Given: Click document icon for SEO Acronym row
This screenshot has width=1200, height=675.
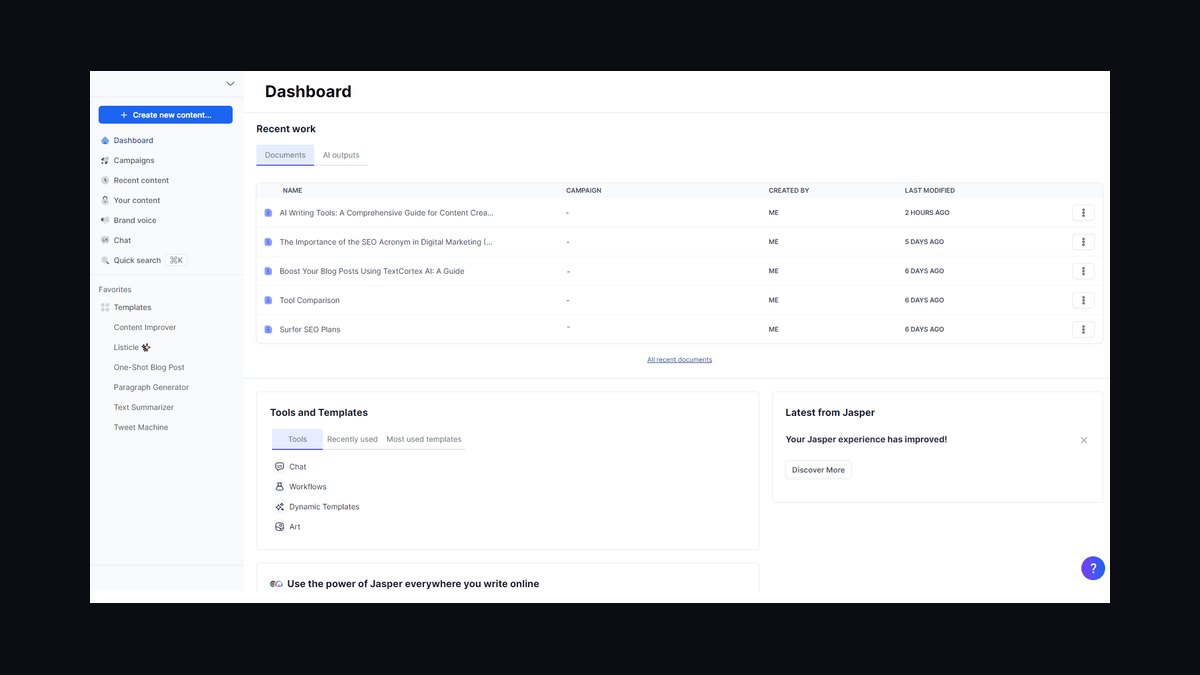Looking at the screenshot, I should (x=268, y=242).
